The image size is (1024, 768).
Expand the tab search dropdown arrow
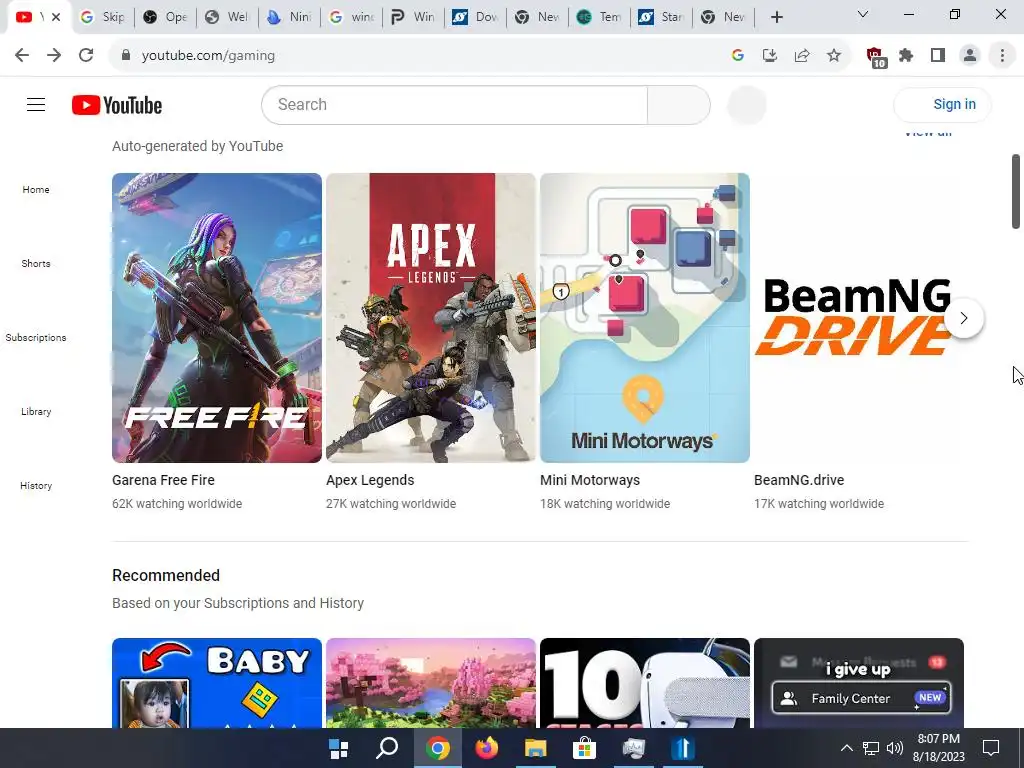[x=863, y=14]
